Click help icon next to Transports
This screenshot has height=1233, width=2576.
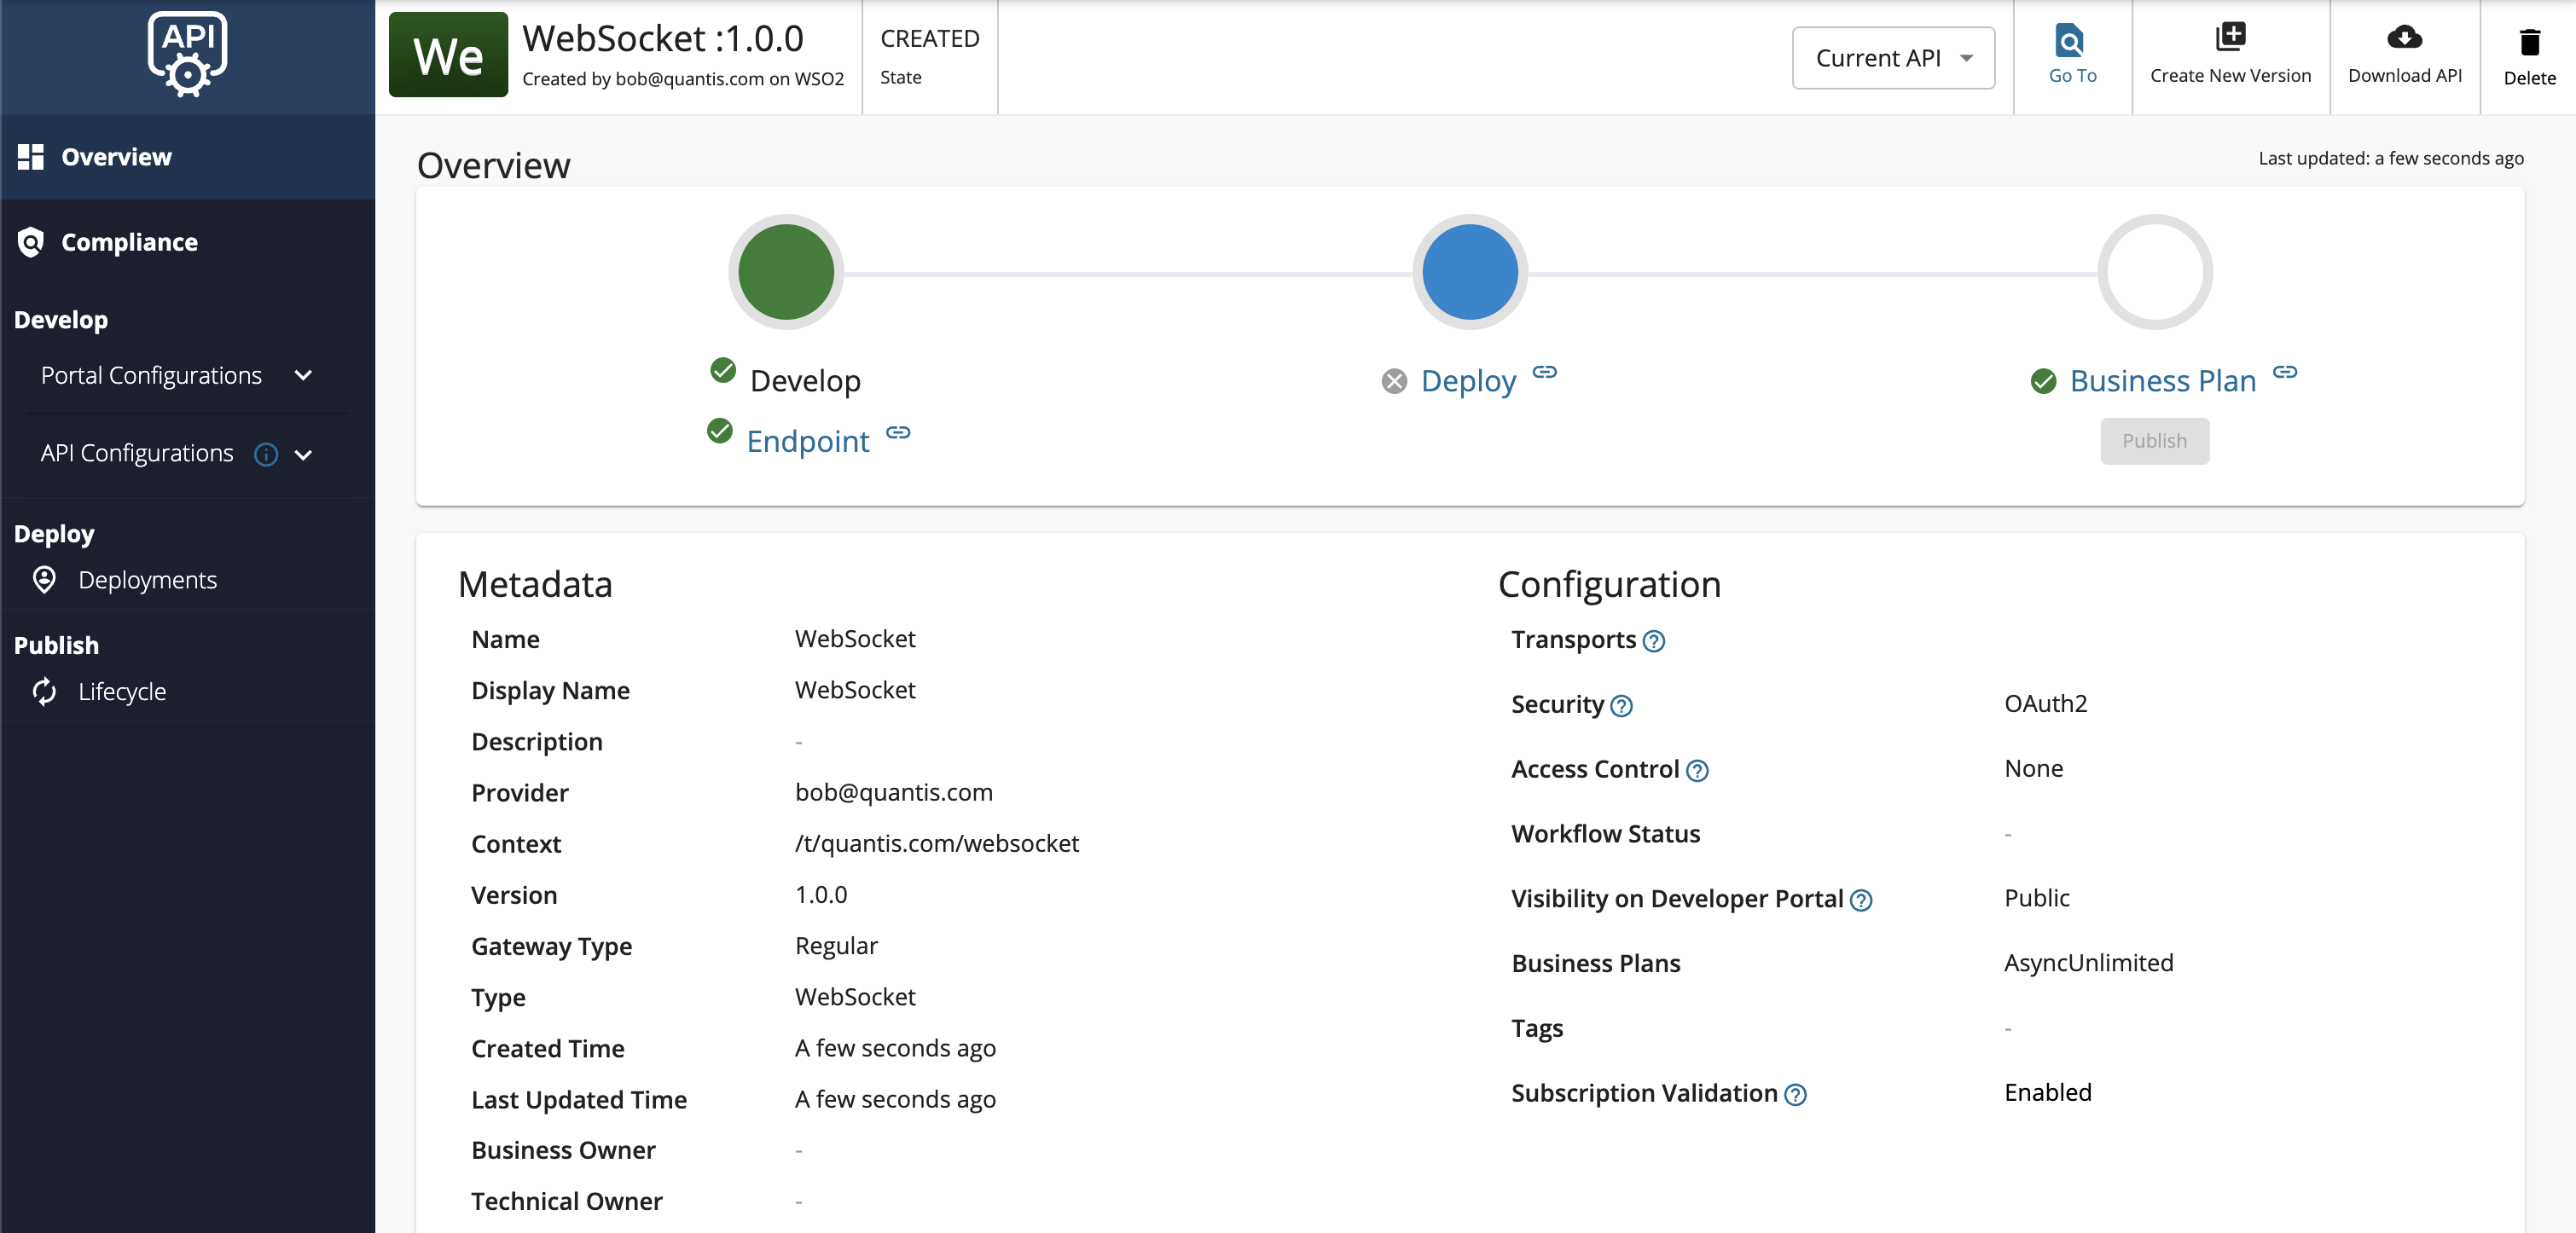(1653, 641)
